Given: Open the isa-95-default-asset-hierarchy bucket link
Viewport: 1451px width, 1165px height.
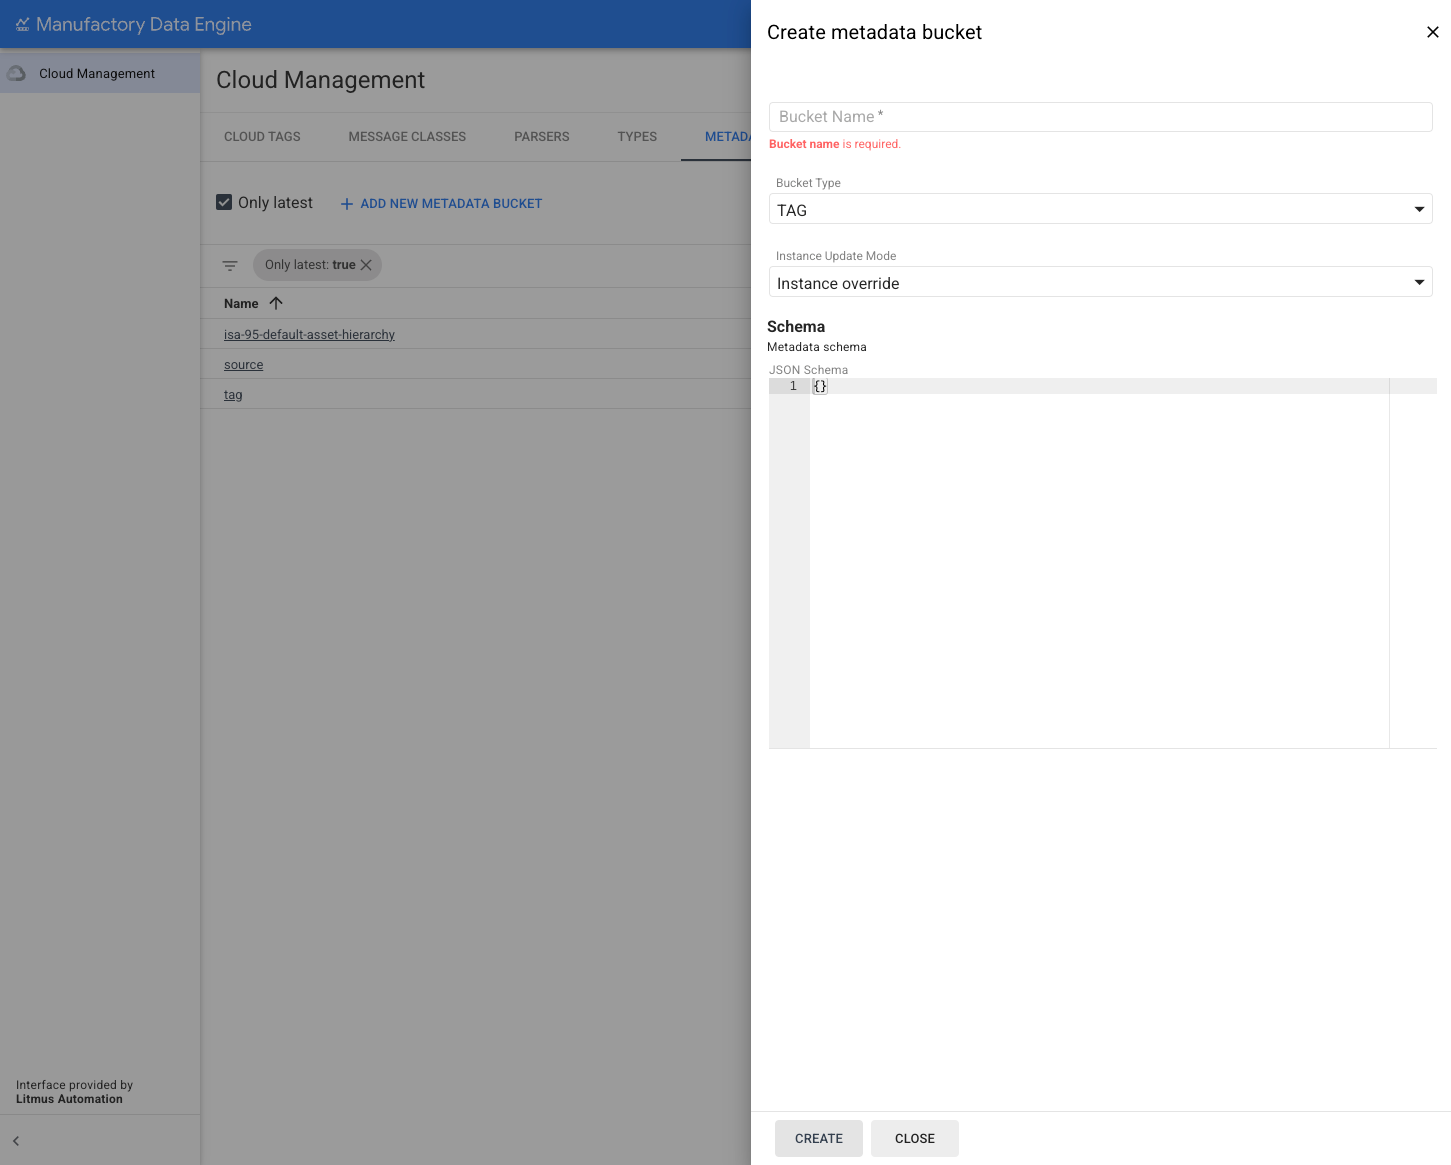Looking at the screenshot, I should pyautogui.click(x=309, y=335).
